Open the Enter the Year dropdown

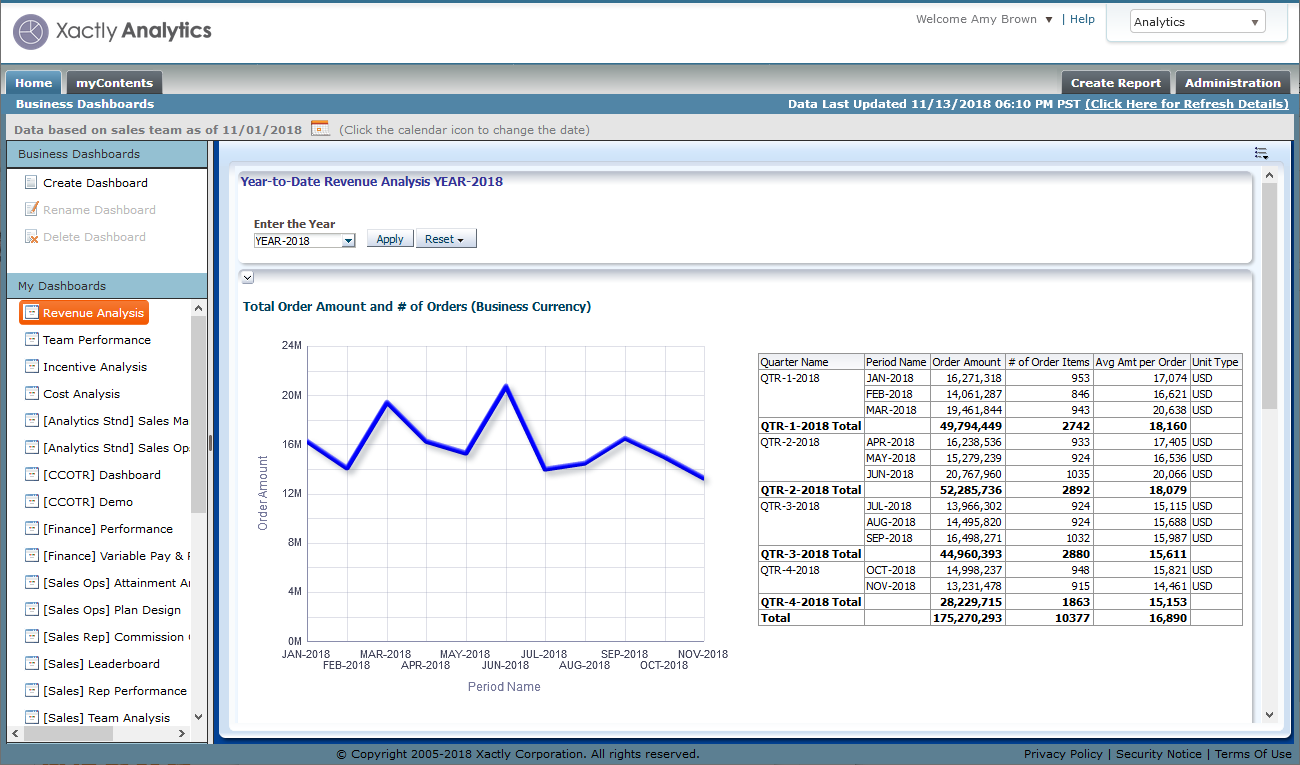click(x=347, y=240)
